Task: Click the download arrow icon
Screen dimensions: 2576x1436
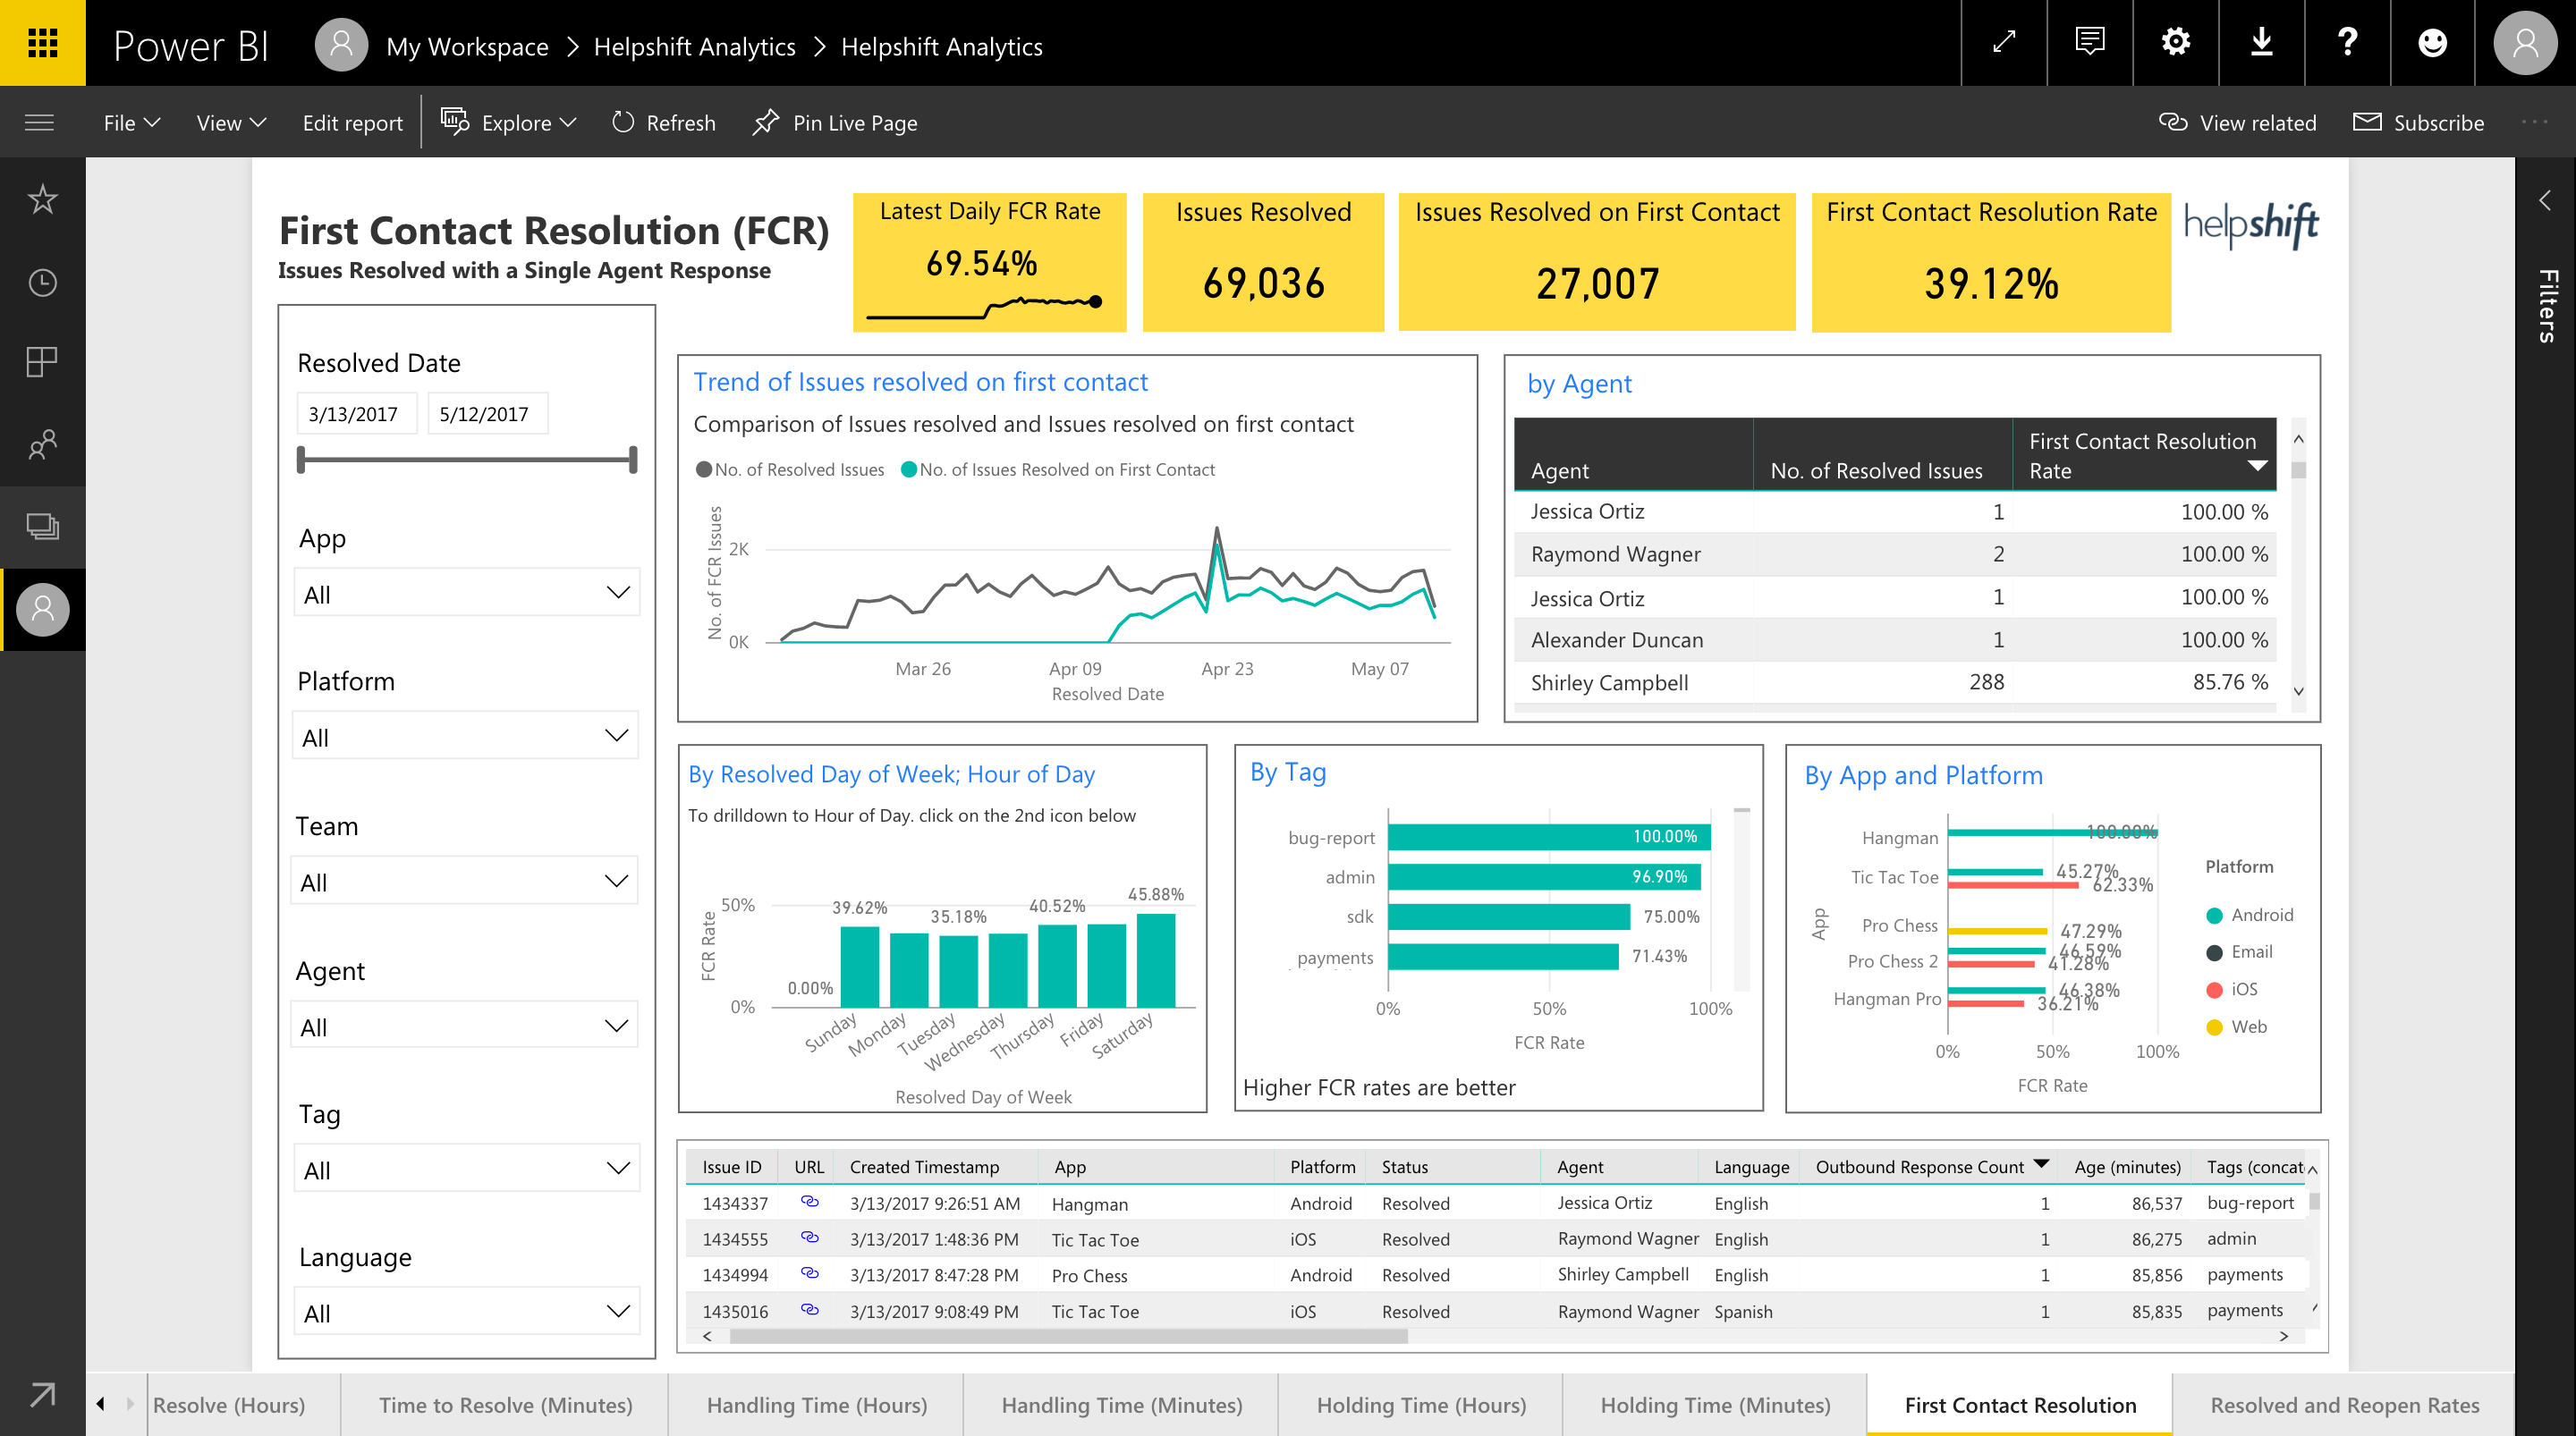Action: coord(2261,43)
